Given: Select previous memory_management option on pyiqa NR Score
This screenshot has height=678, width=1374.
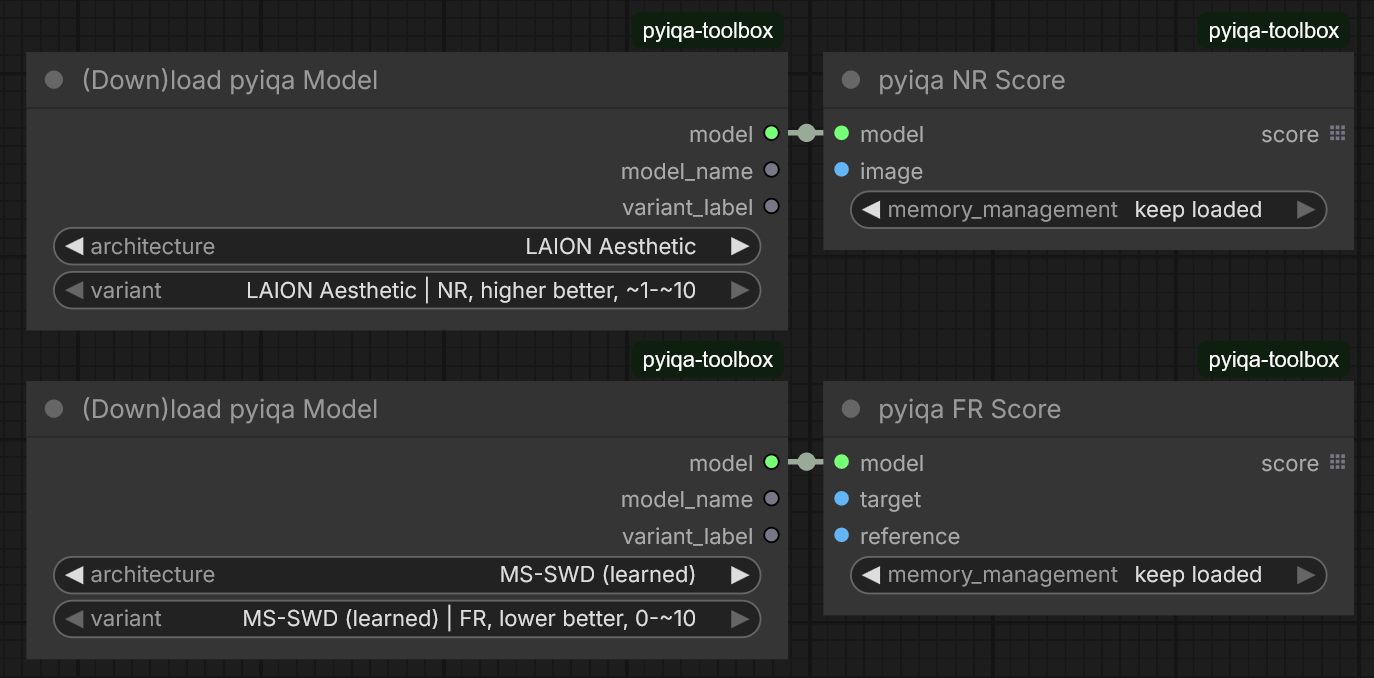Looking at the screenshot, I should pos(871,209).
